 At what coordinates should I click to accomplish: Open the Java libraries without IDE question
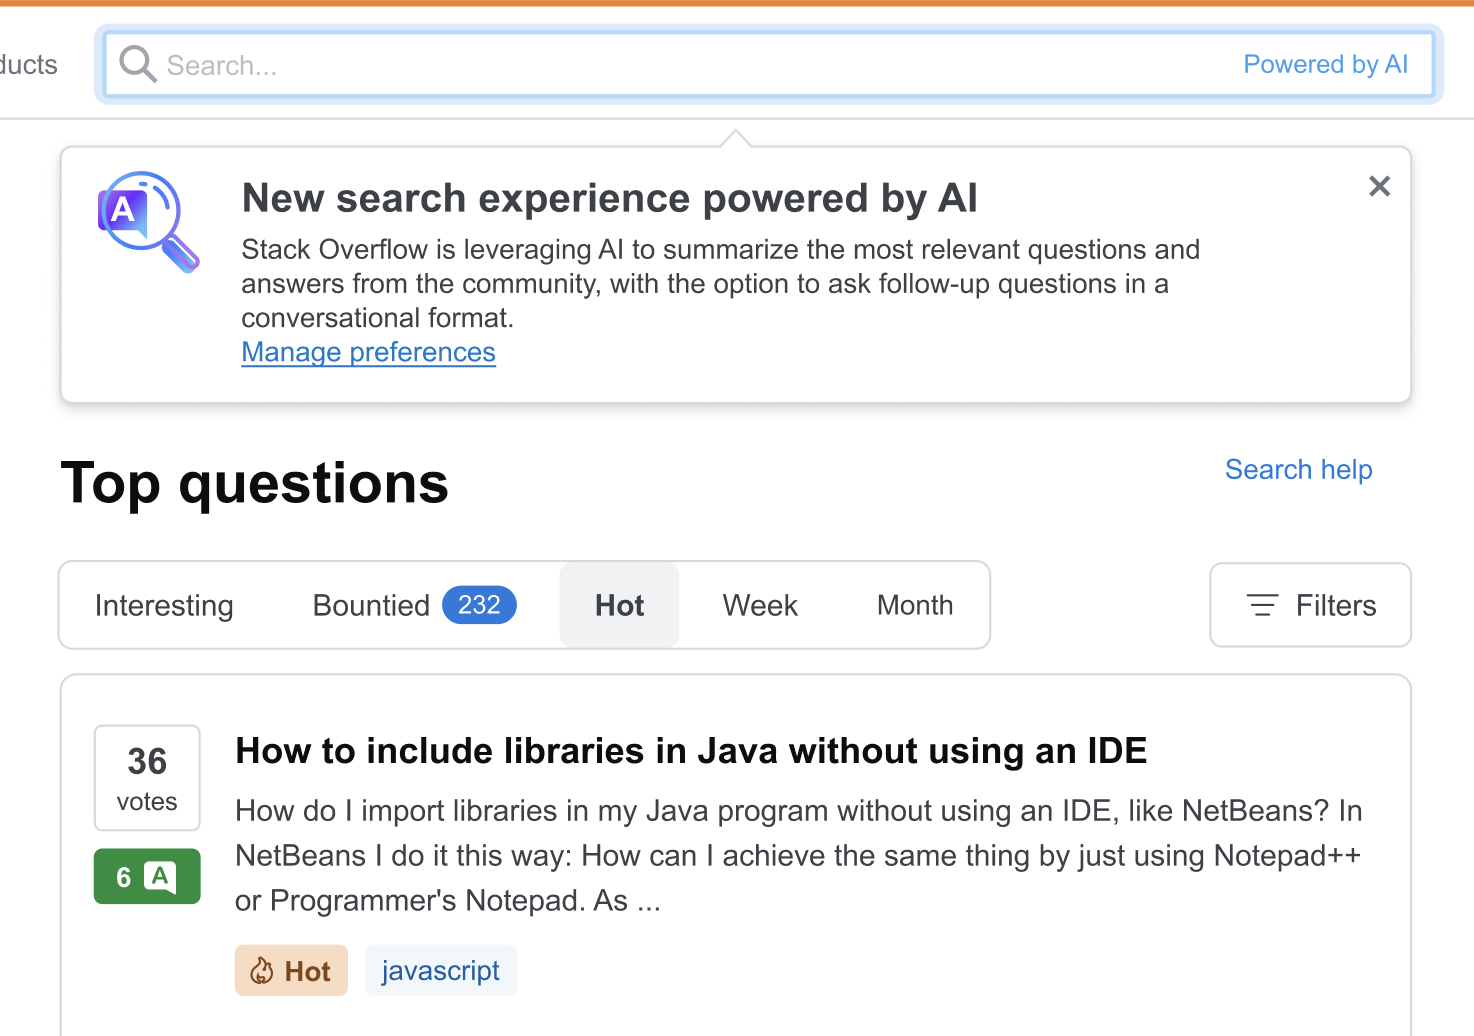(x=690, y=751)
